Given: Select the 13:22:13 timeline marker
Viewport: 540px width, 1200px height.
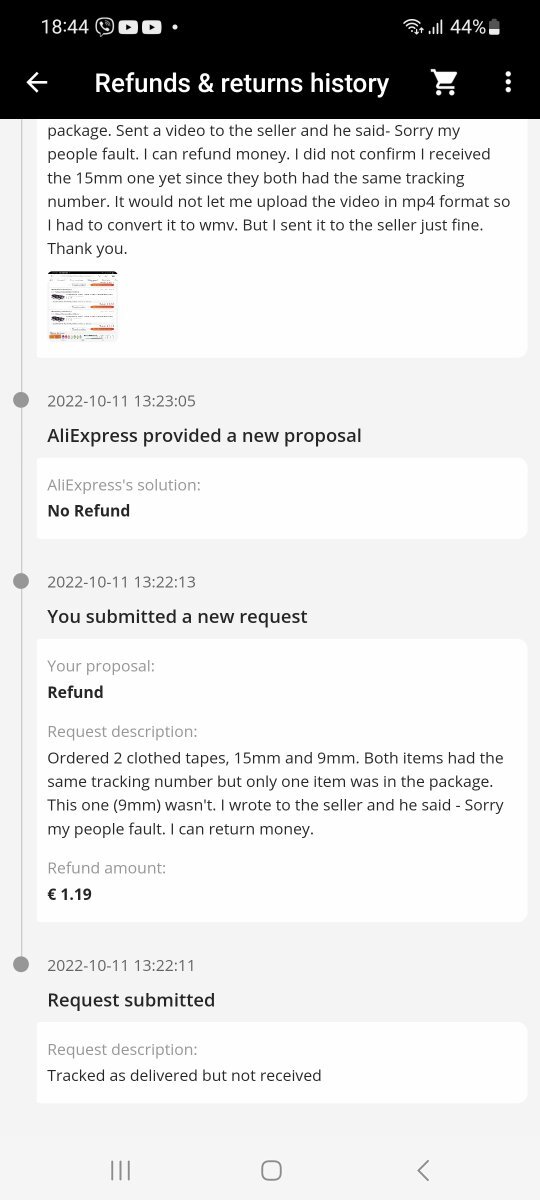Looking at the screenshot, I should coord(21,581).
